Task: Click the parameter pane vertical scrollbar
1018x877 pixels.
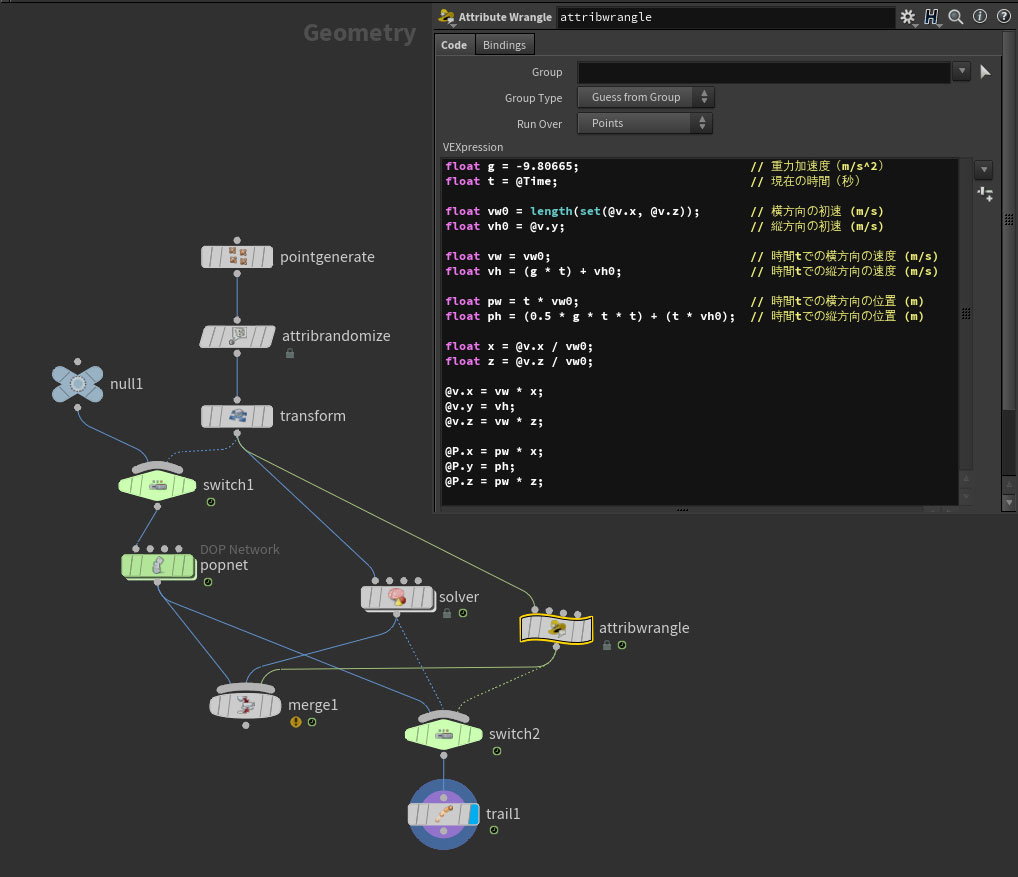Action: tap(1008, 221)
